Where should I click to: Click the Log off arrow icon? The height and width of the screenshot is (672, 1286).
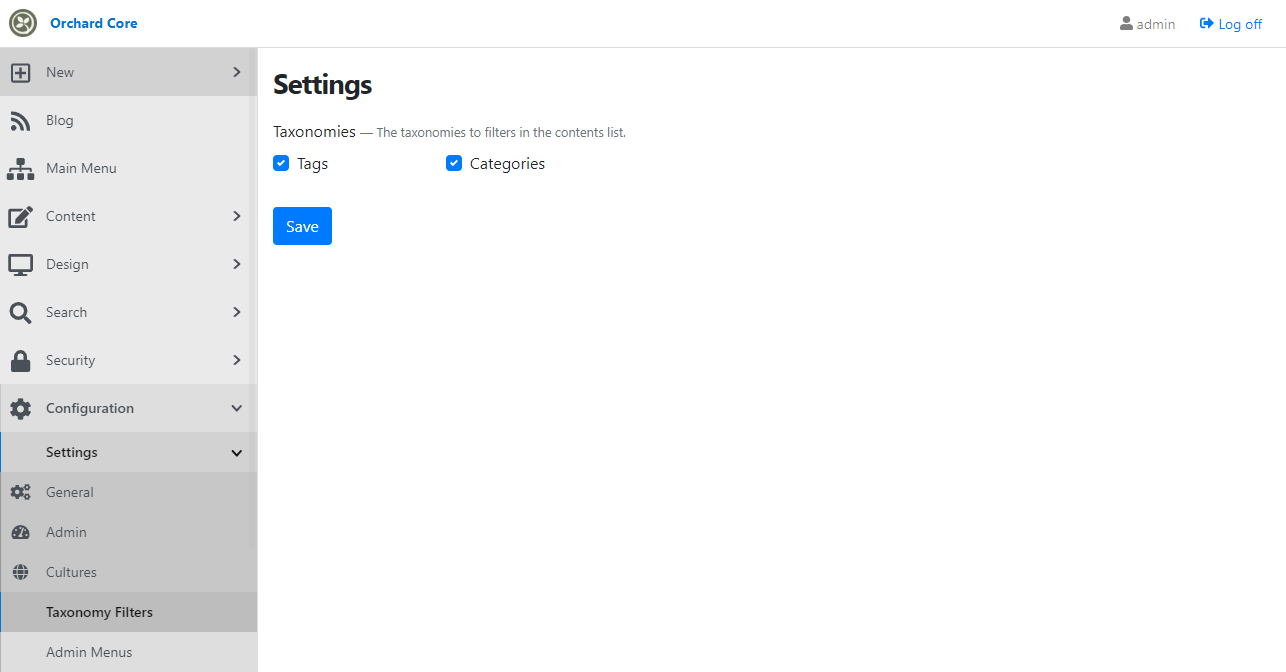(1207, 23)
